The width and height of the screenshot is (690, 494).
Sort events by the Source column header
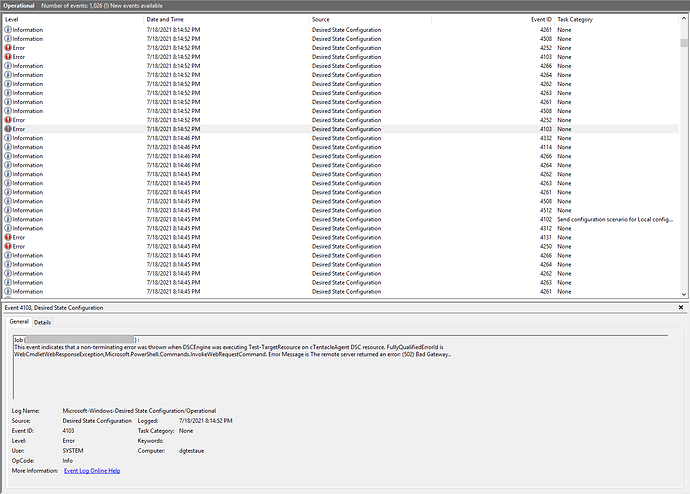370,19
